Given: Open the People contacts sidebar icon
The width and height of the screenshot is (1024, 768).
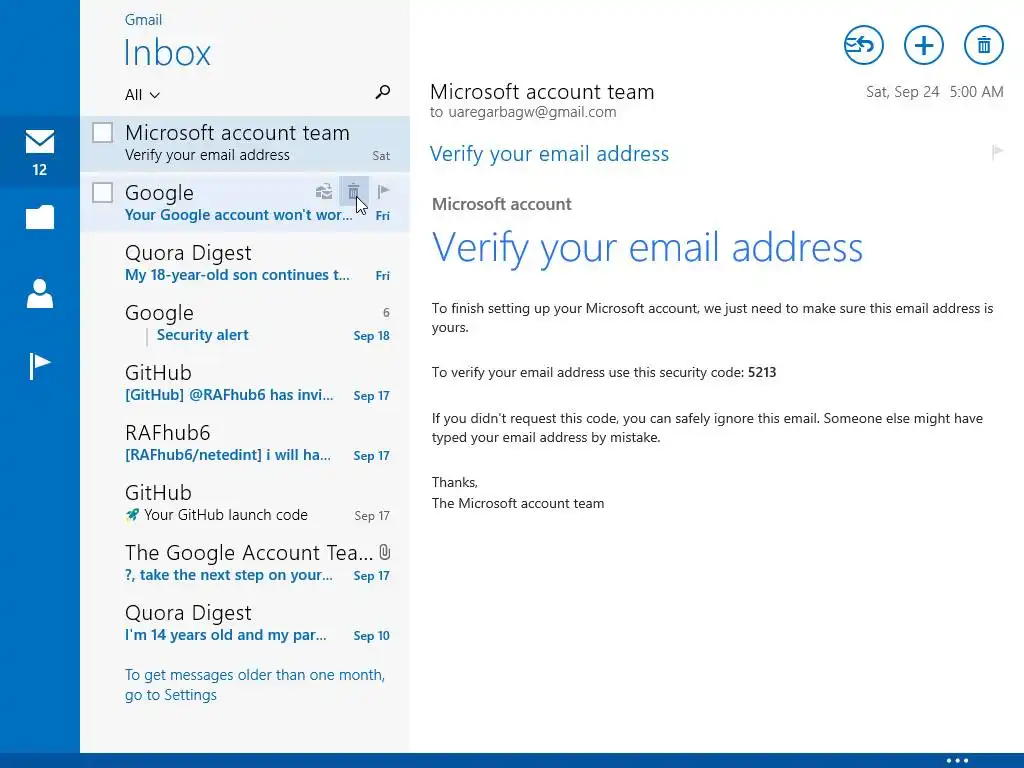Looking at the screenshot, I should point(40,293).
